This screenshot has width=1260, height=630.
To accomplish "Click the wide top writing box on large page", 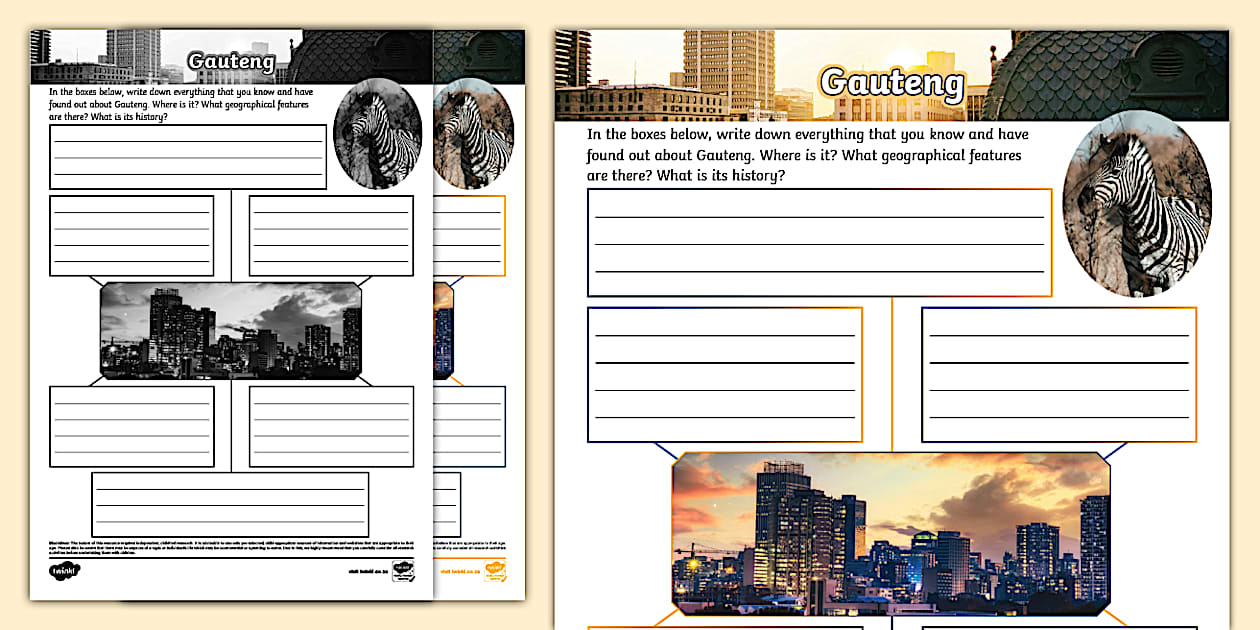I will click(x=819, y=243).
